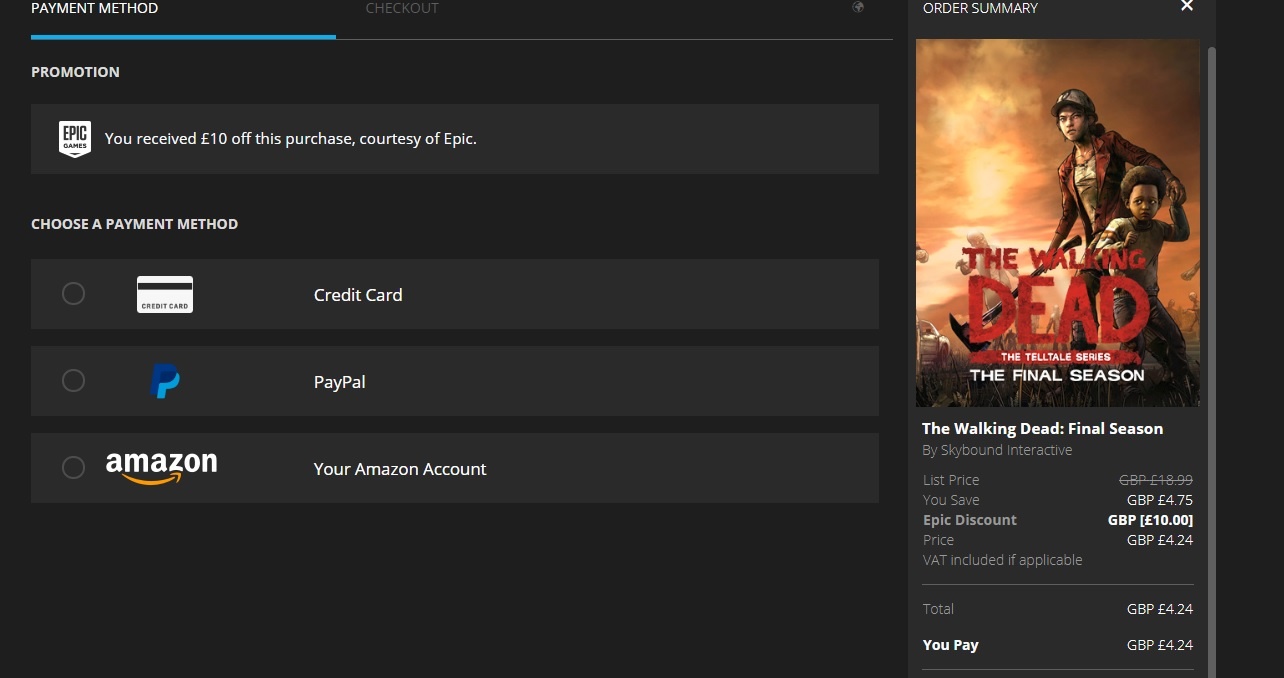Click the 'PayPal' label text
Screen dimensions: 1284x678
(340, 382)
